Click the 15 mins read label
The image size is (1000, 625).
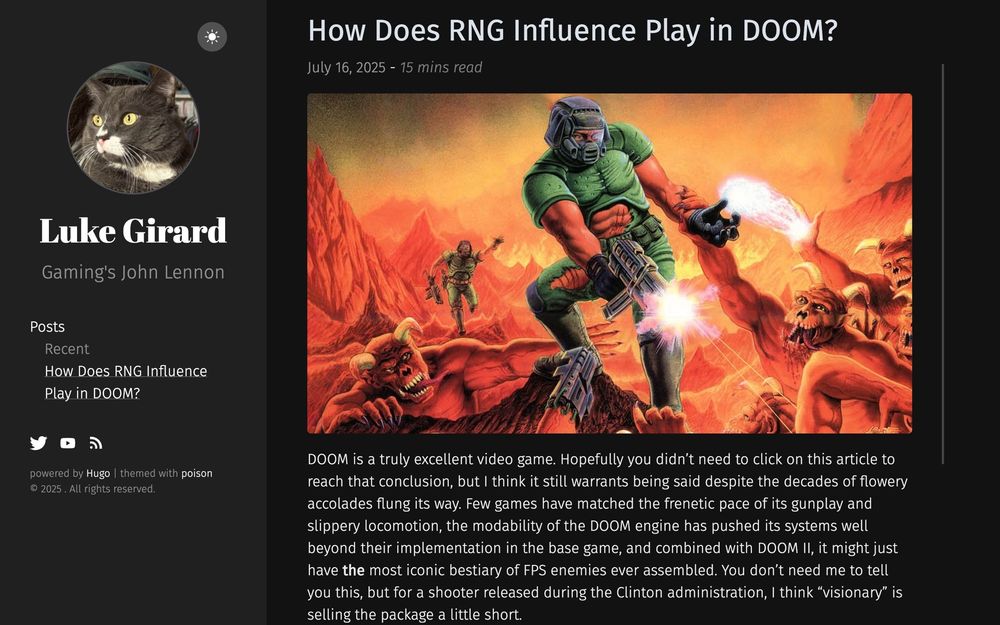pos(441,68)
